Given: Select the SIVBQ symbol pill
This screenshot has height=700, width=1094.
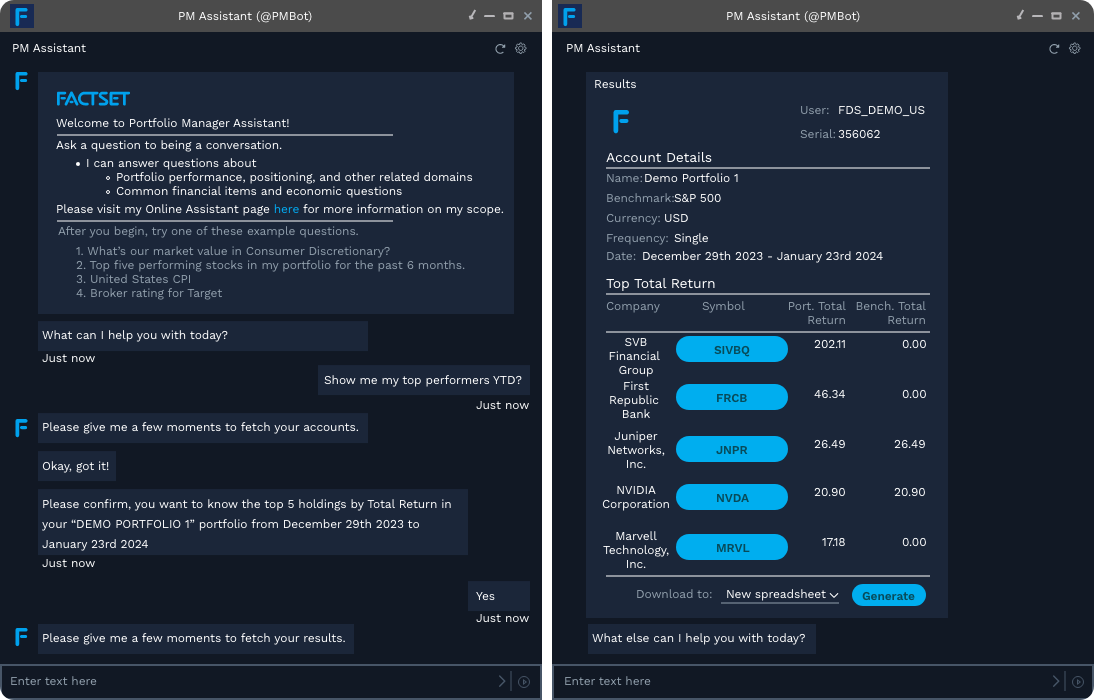Looking at the screenshot, I should tap(732, 349).
